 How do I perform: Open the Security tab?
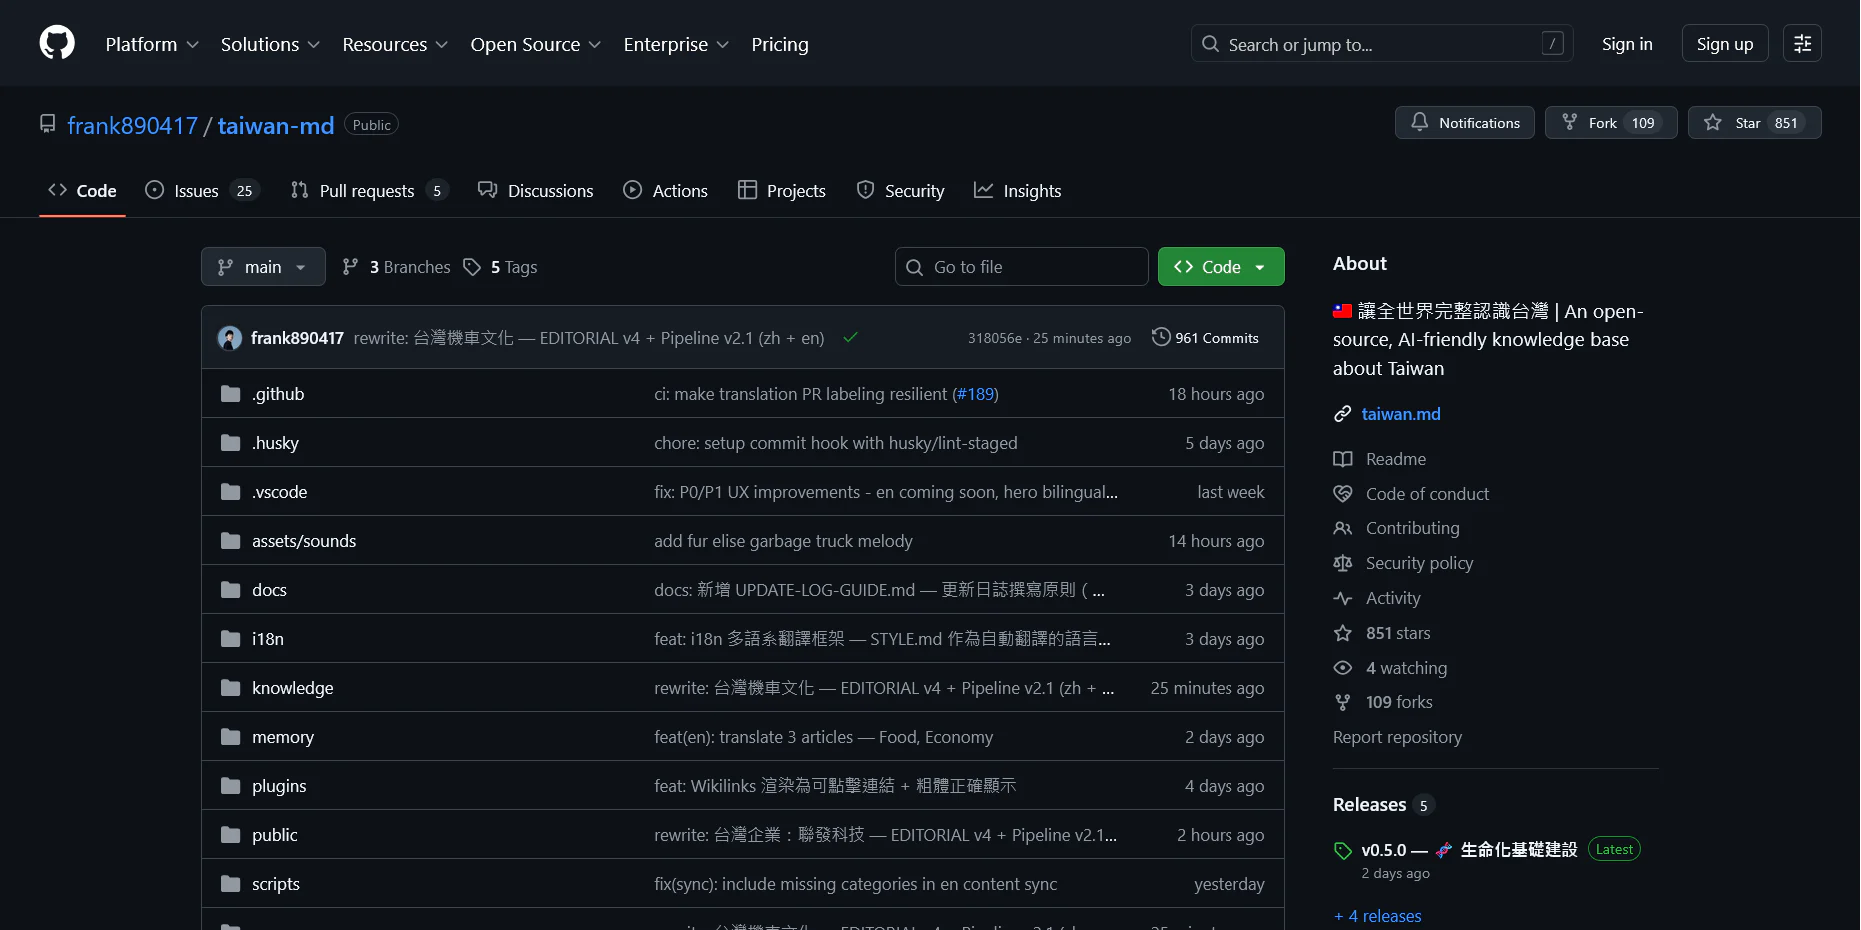[x=900, y=190]
